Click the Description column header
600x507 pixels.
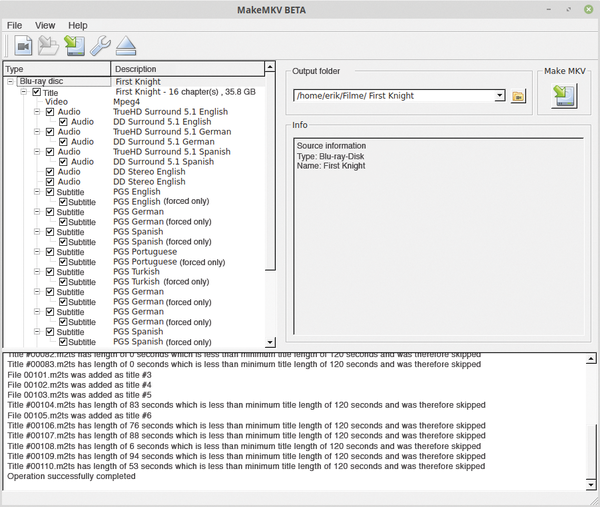point(188,69)
